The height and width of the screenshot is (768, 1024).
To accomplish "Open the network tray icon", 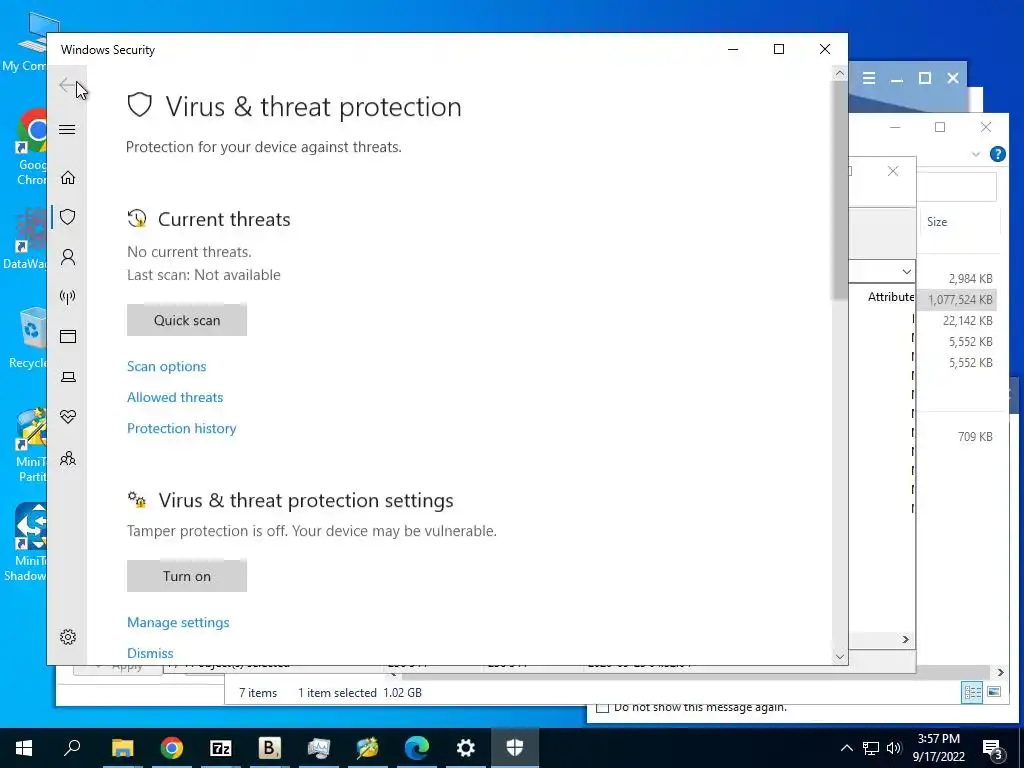I will click(x=871, y=748).
